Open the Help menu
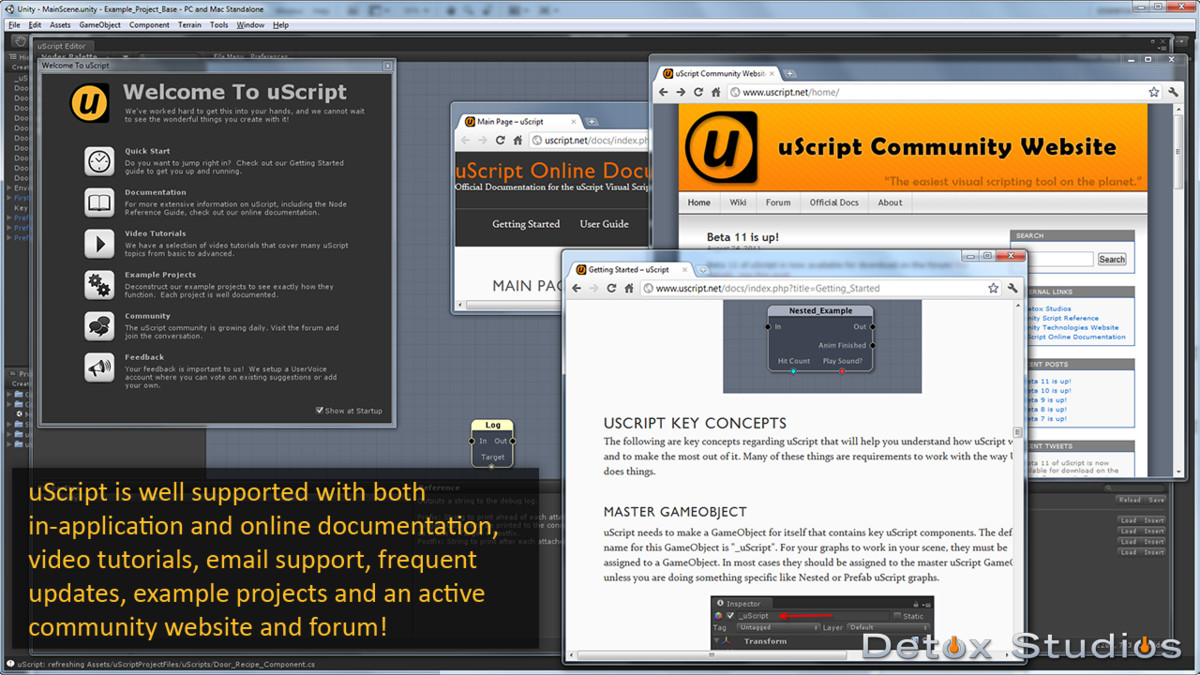This screenshot has height=675, width=1200. pyautogui.click(x=281, y=25)
